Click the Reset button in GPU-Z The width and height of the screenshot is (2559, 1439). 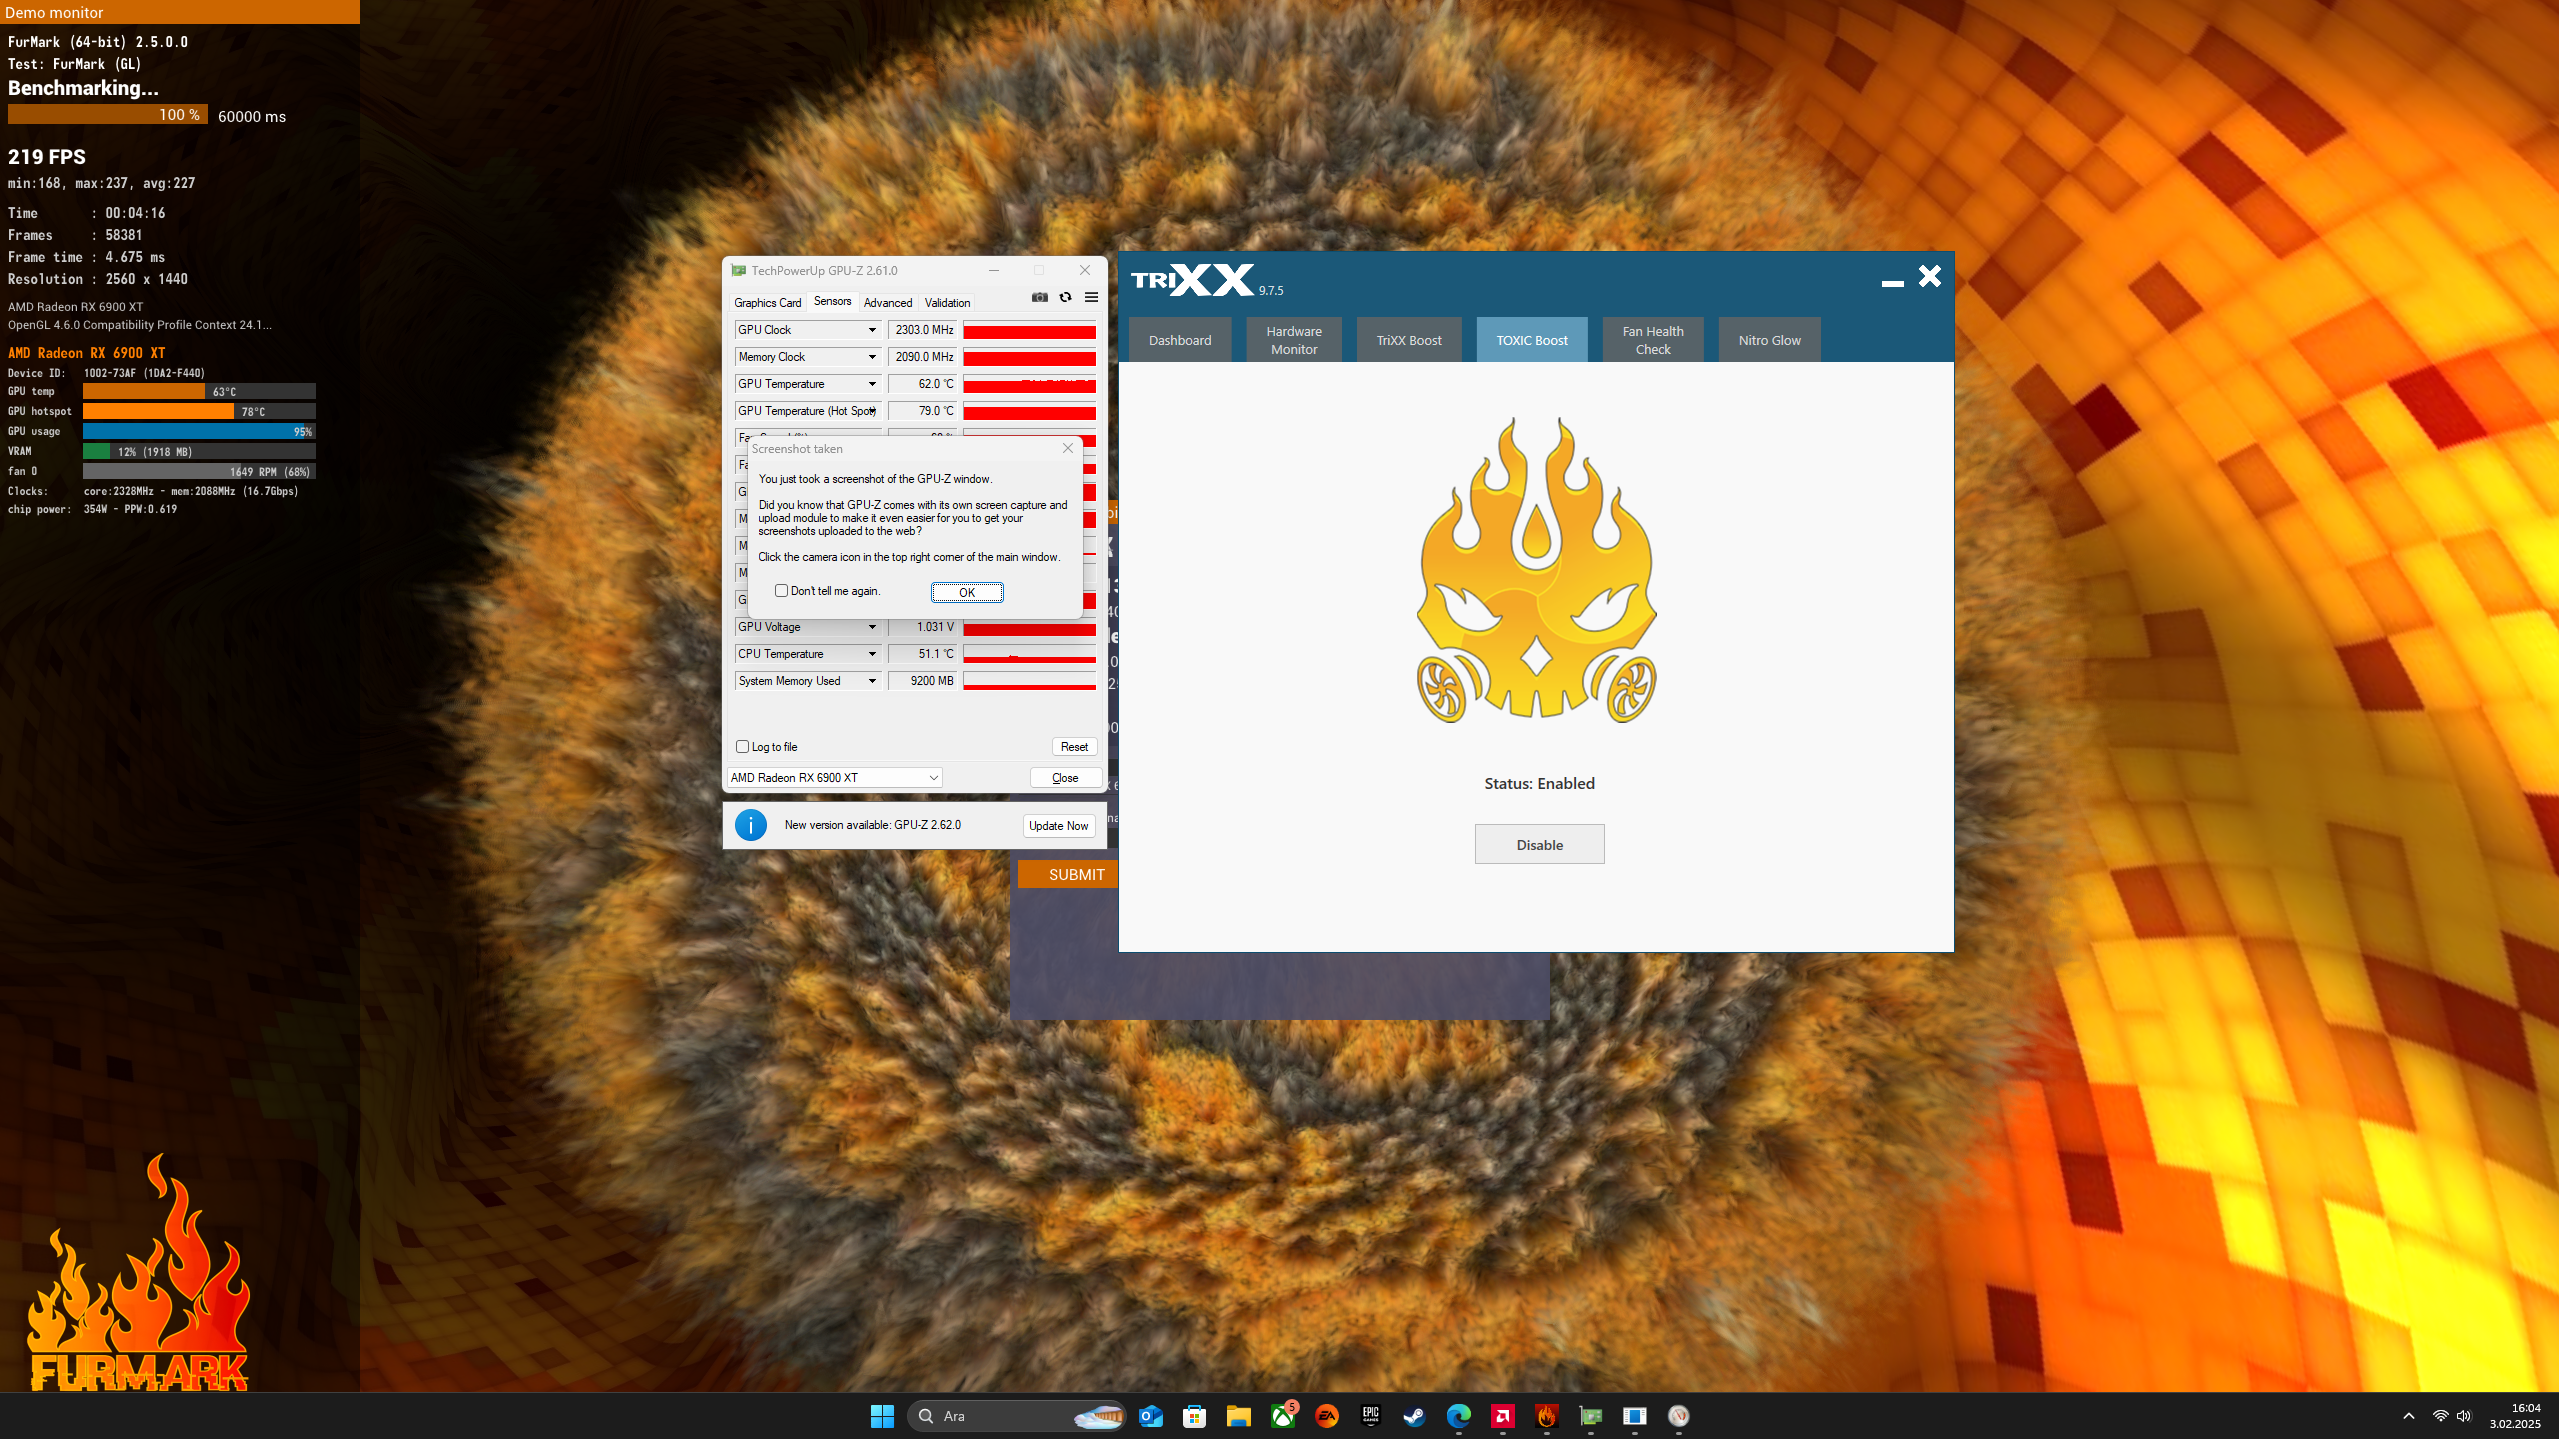click(x=1074, y=746)
